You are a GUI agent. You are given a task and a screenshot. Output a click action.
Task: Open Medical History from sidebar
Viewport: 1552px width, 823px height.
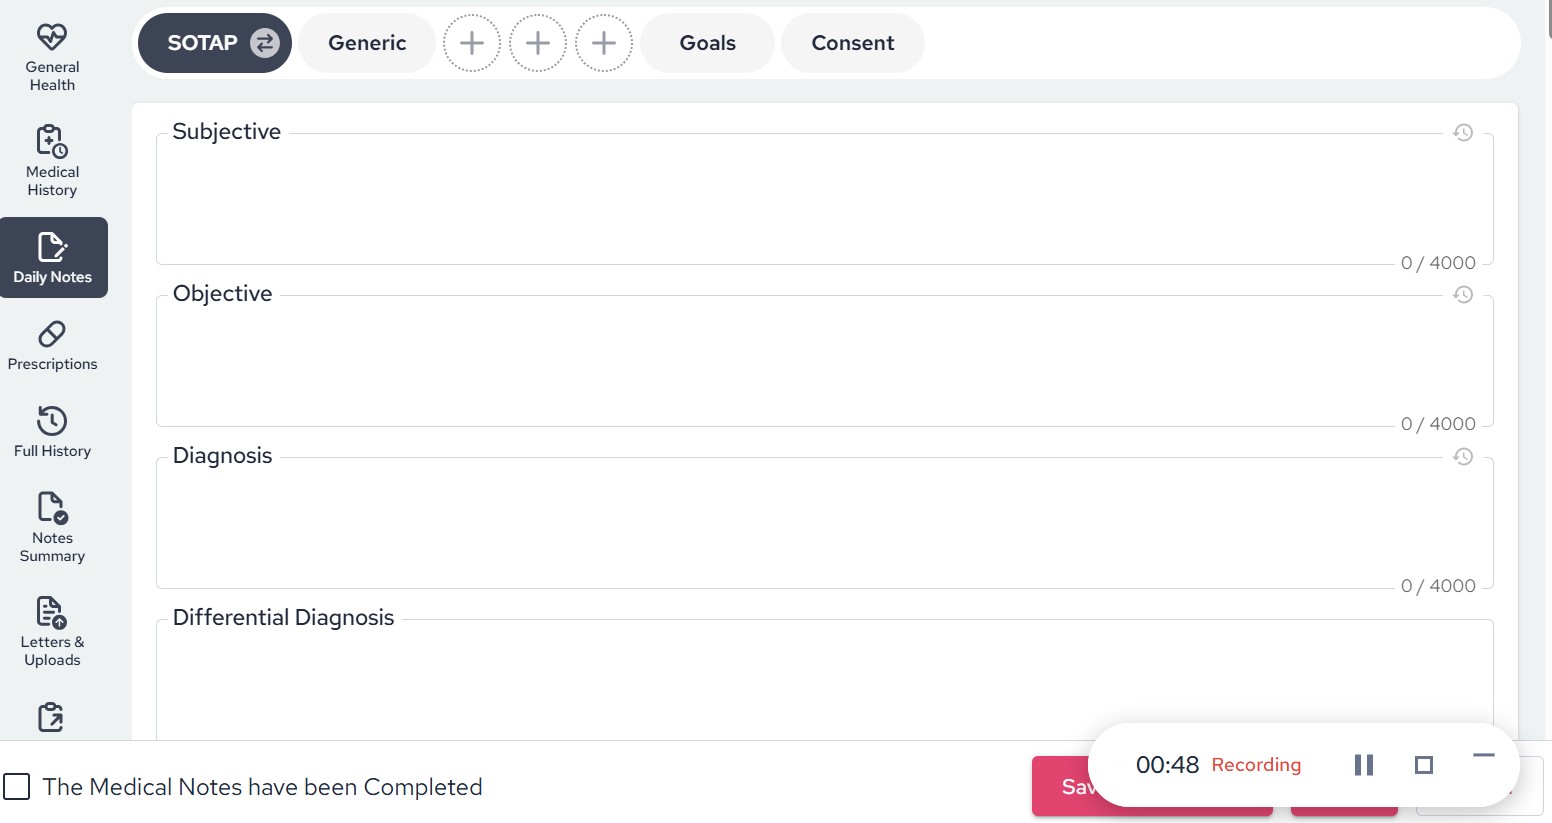coord(52,161)
